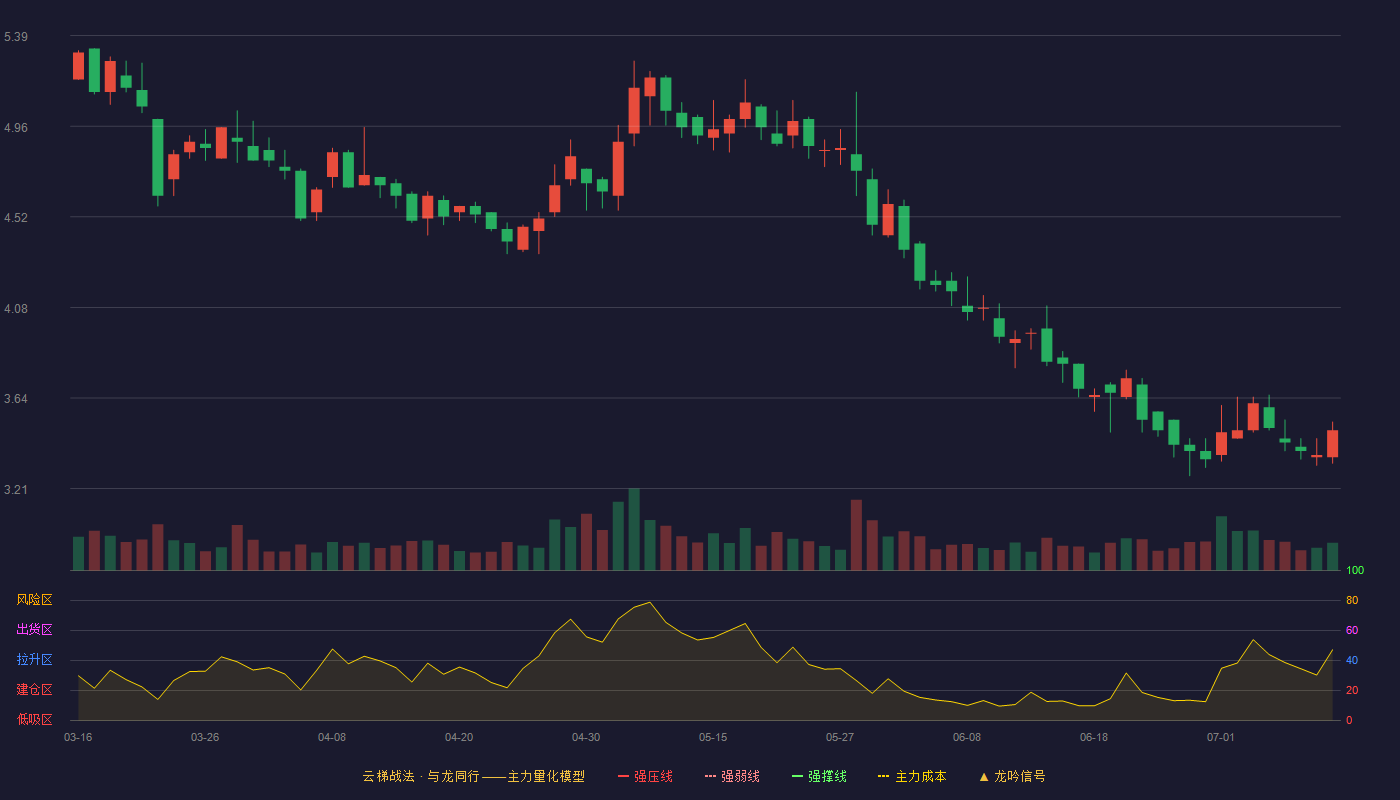Viewport: 1400px width, 800px height.
Task: Toggle the 强压线 legend label
Action: click(653, 776)
